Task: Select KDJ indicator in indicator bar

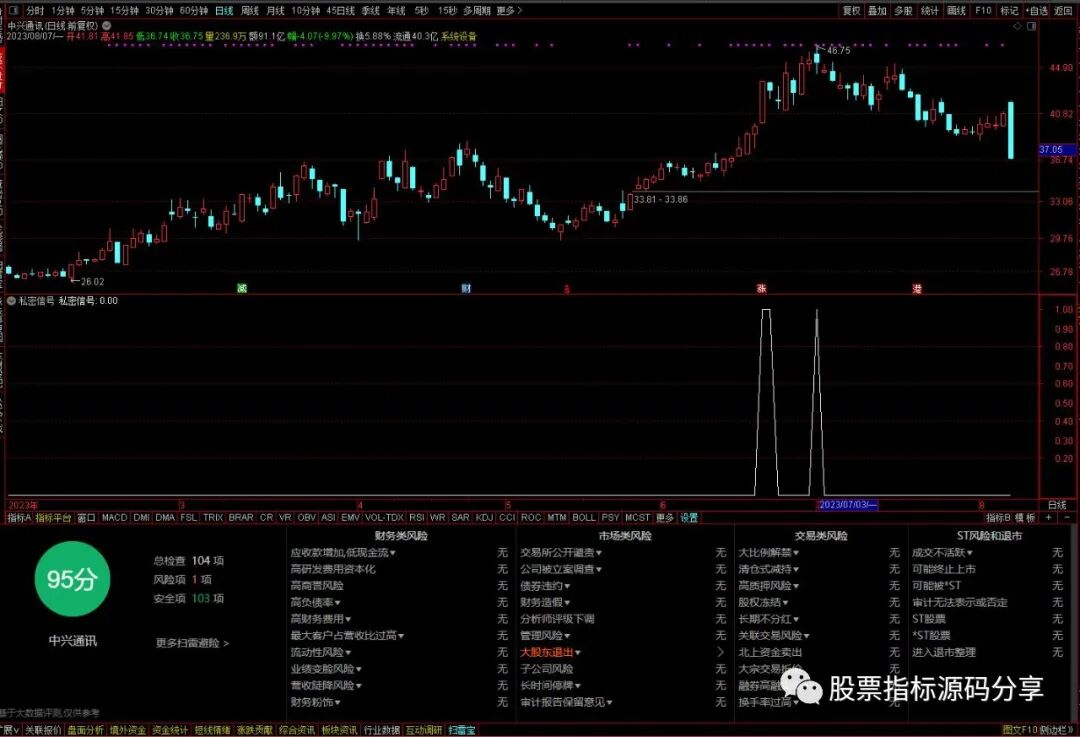Action: click(484, 517)
